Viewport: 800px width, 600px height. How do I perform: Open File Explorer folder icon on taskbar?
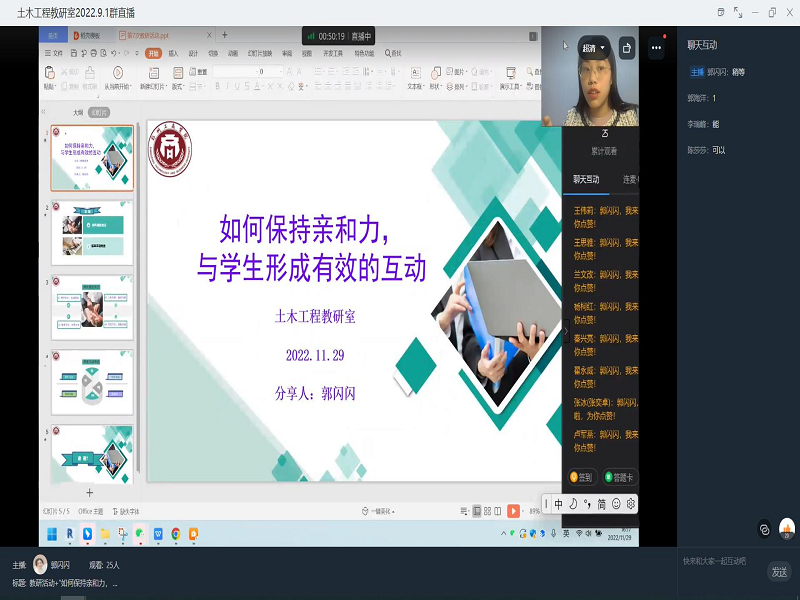coord(105,534)
